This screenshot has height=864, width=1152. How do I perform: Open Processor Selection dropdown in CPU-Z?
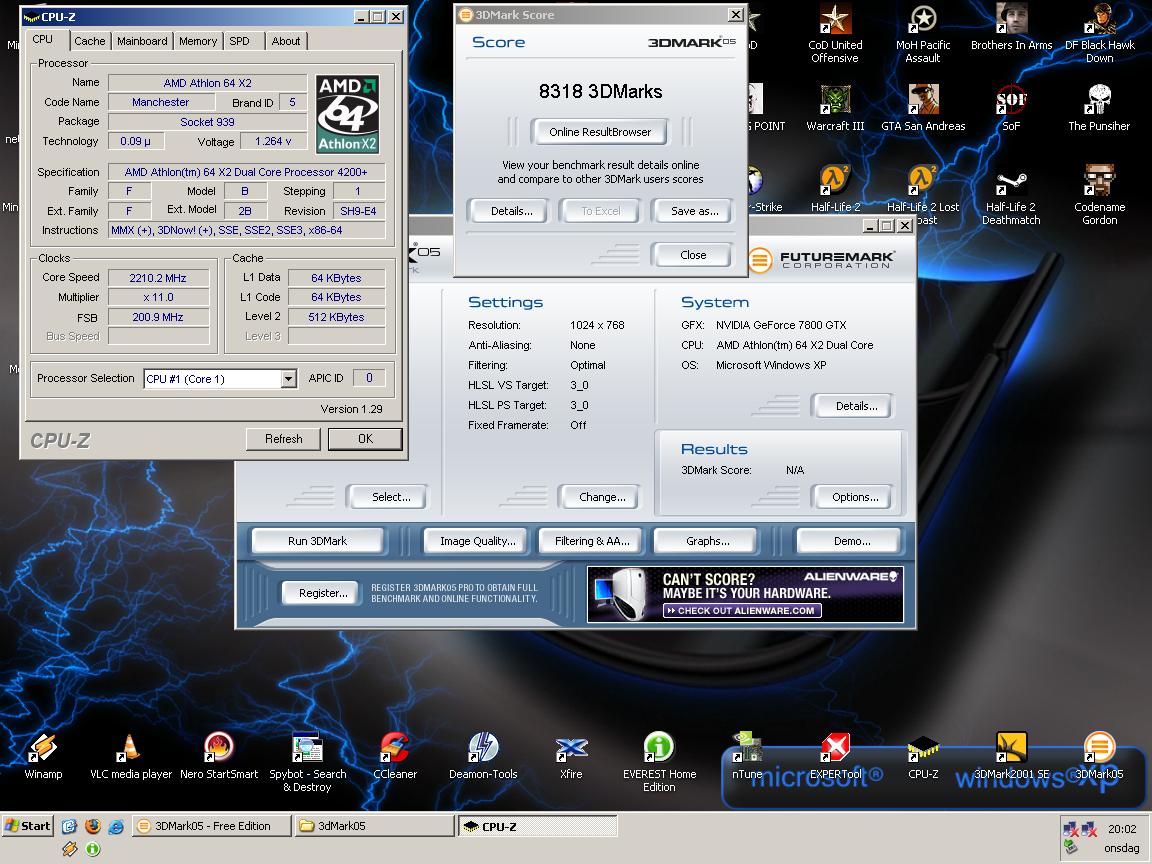(289, 378)
